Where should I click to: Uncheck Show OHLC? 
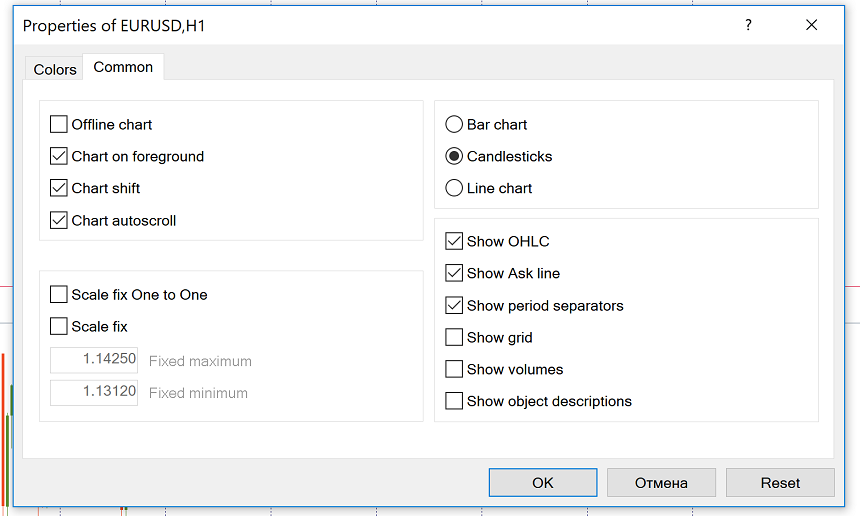coord(454,242)
